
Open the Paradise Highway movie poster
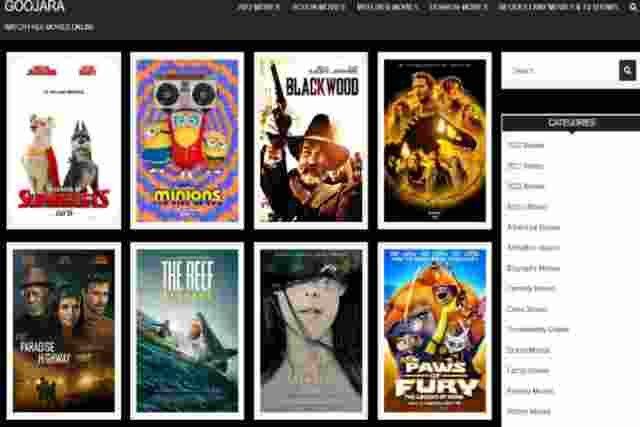tap(64, 331)
